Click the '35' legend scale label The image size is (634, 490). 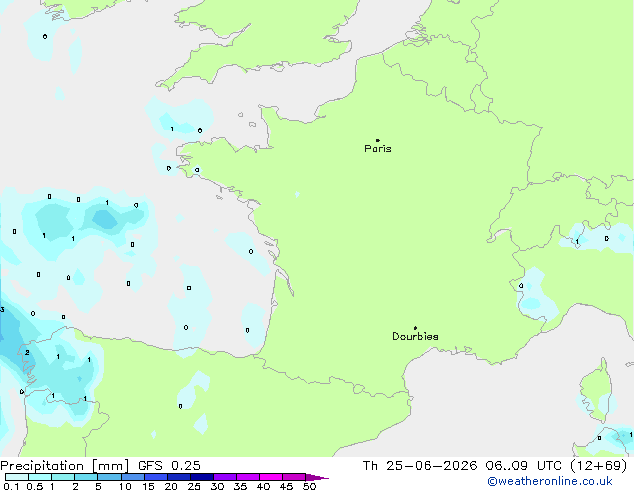pyautogui.click(x=240, y=486)
